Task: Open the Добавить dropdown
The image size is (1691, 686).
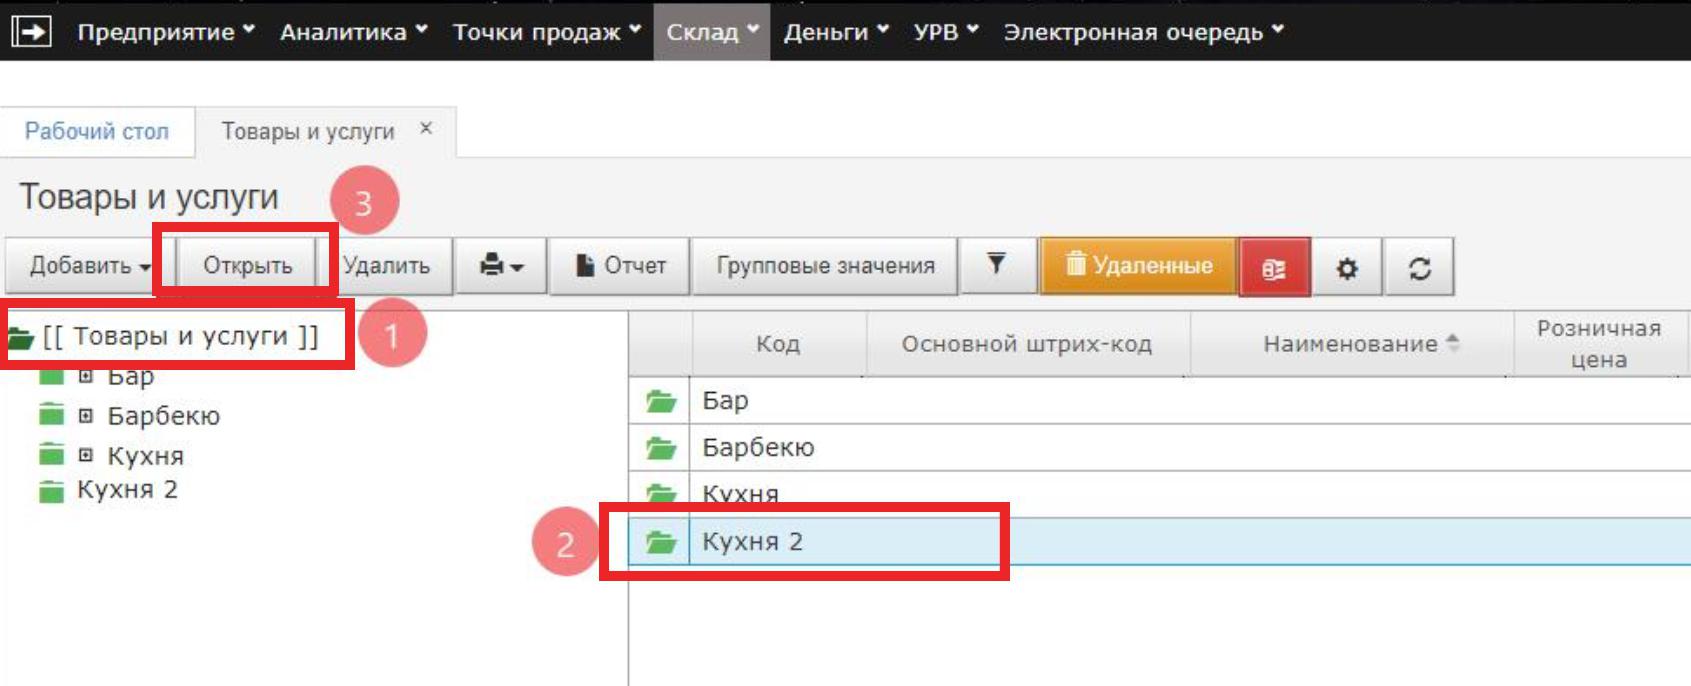Action: point(89,266)
